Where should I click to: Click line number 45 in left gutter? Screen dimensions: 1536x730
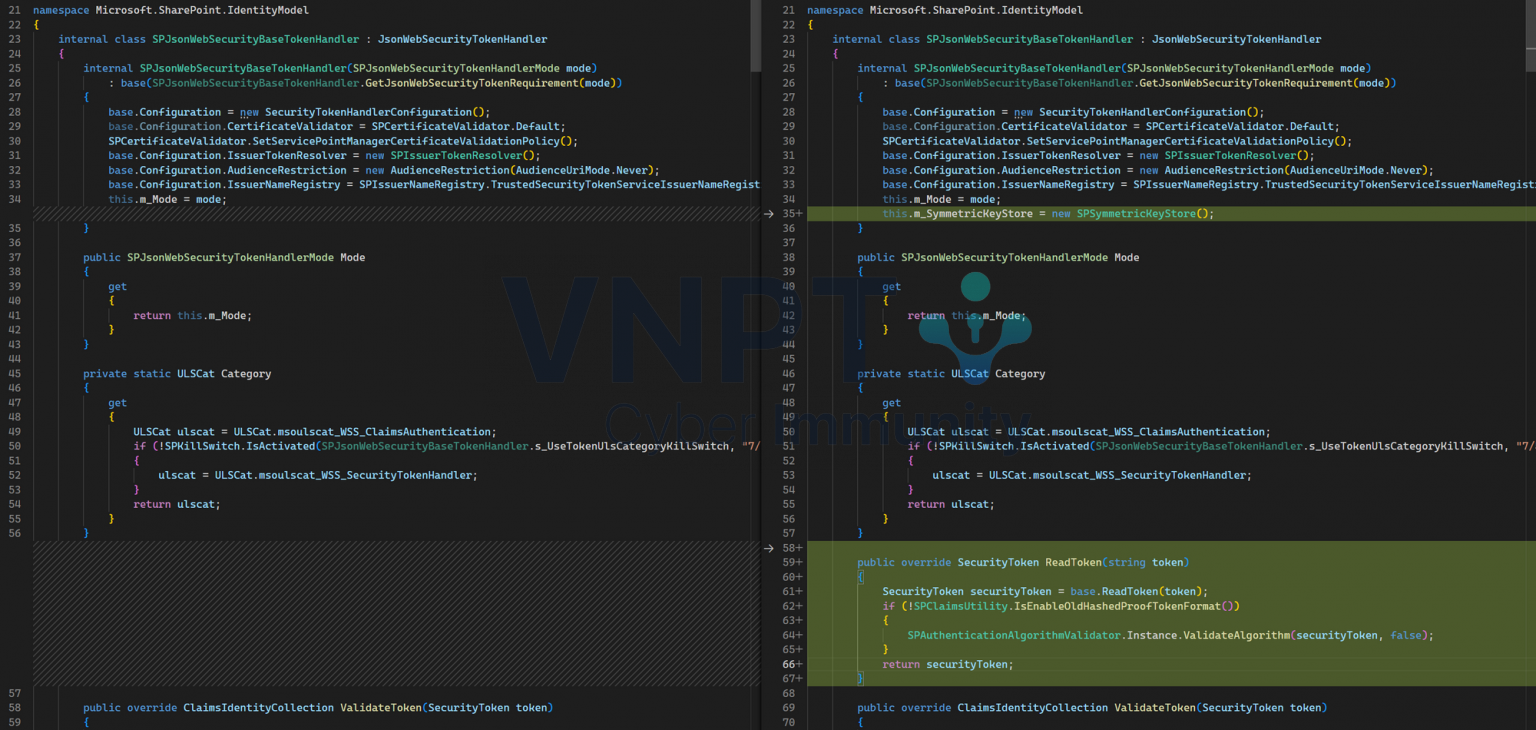coord(14,373)
